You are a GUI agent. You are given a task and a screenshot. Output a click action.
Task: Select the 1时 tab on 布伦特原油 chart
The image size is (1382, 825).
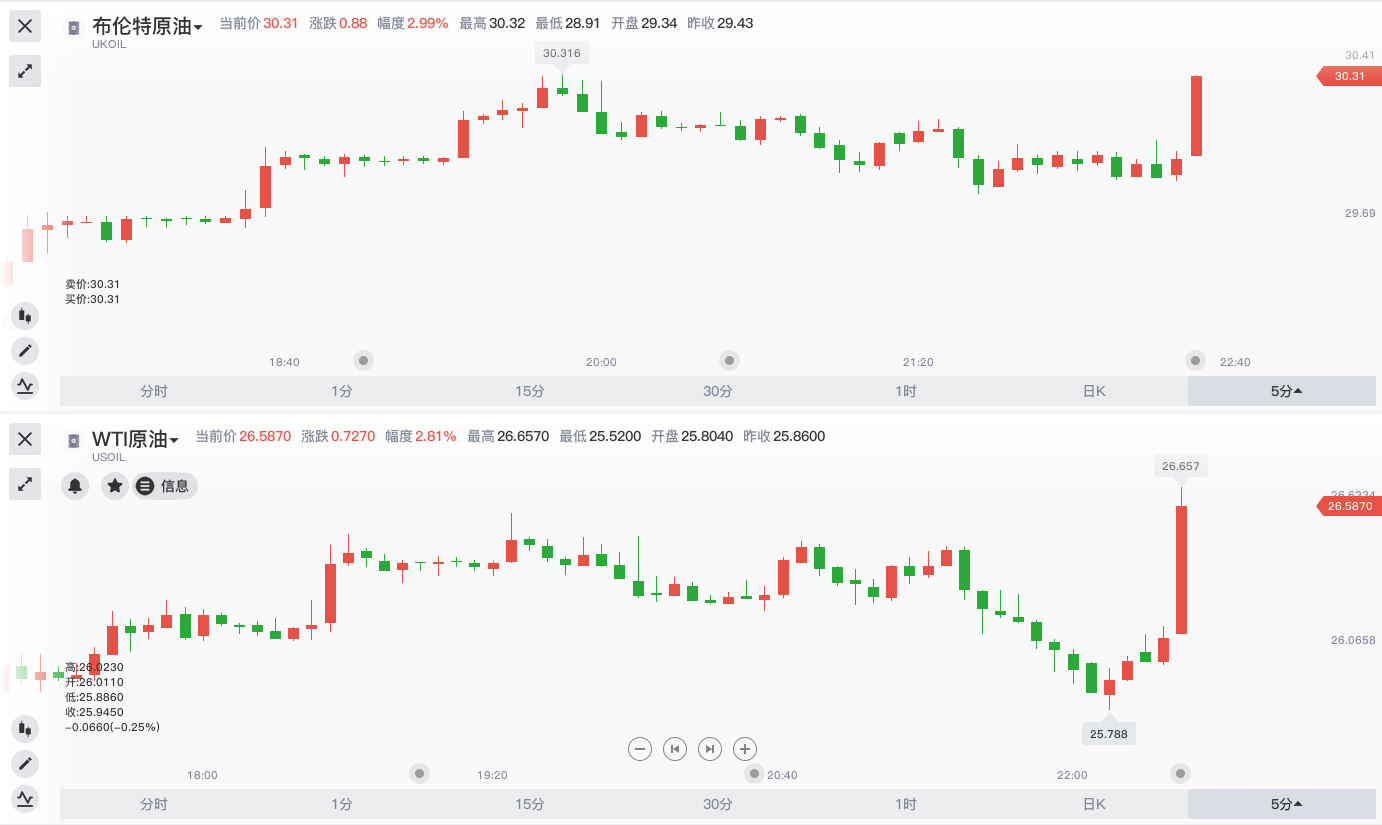coord(906,391)
